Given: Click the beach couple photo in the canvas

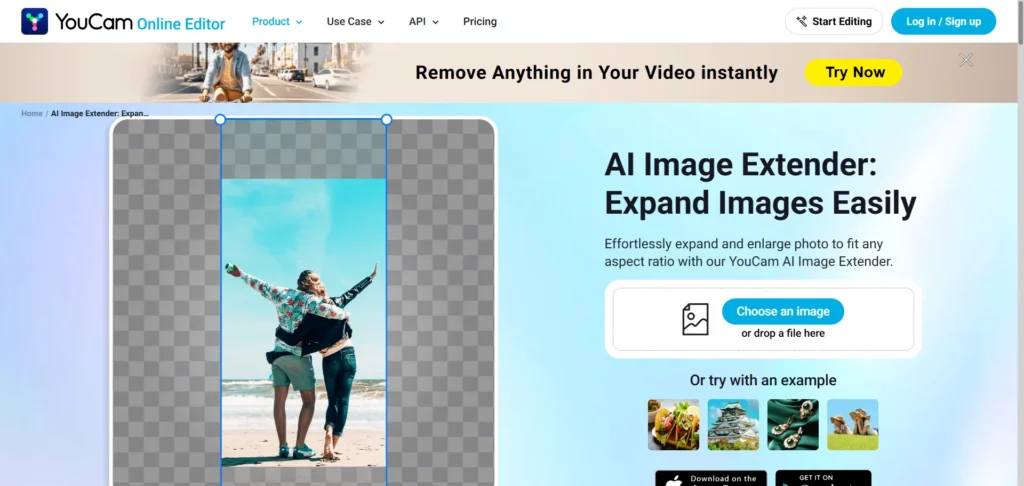Looking at the screenshot, I should tap(304, 322).
